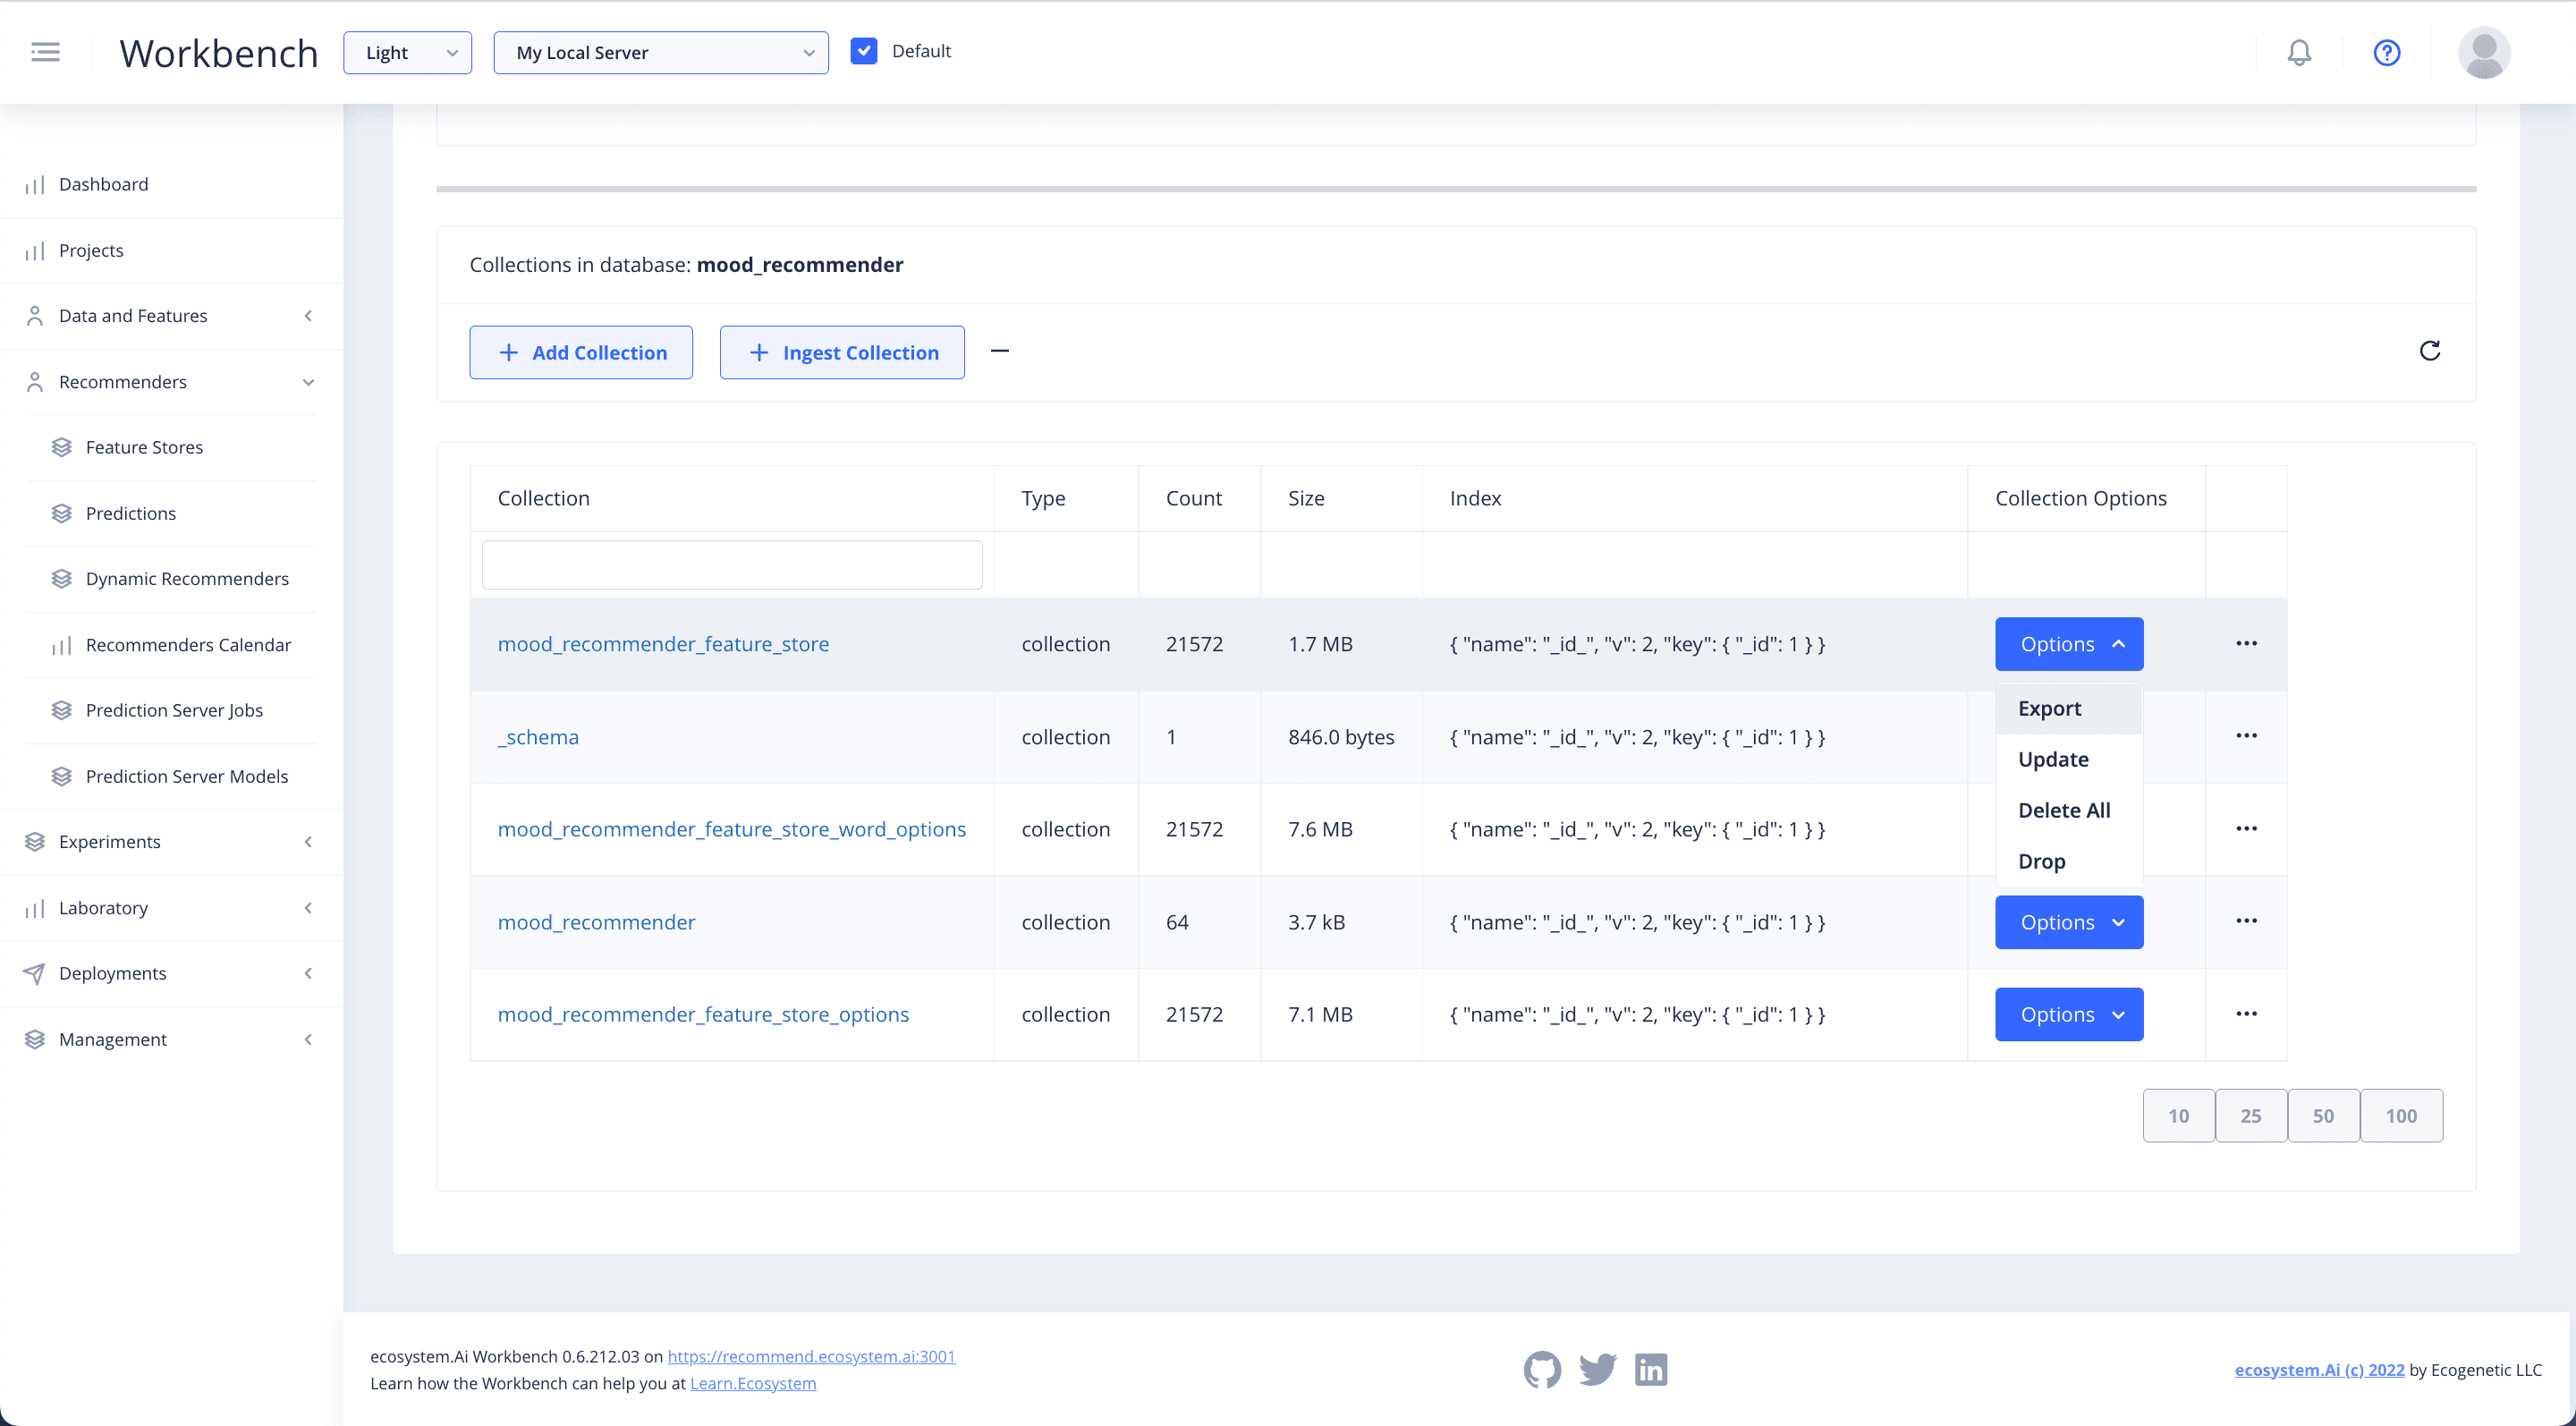Click the help question mark icon

(2387, 52)
